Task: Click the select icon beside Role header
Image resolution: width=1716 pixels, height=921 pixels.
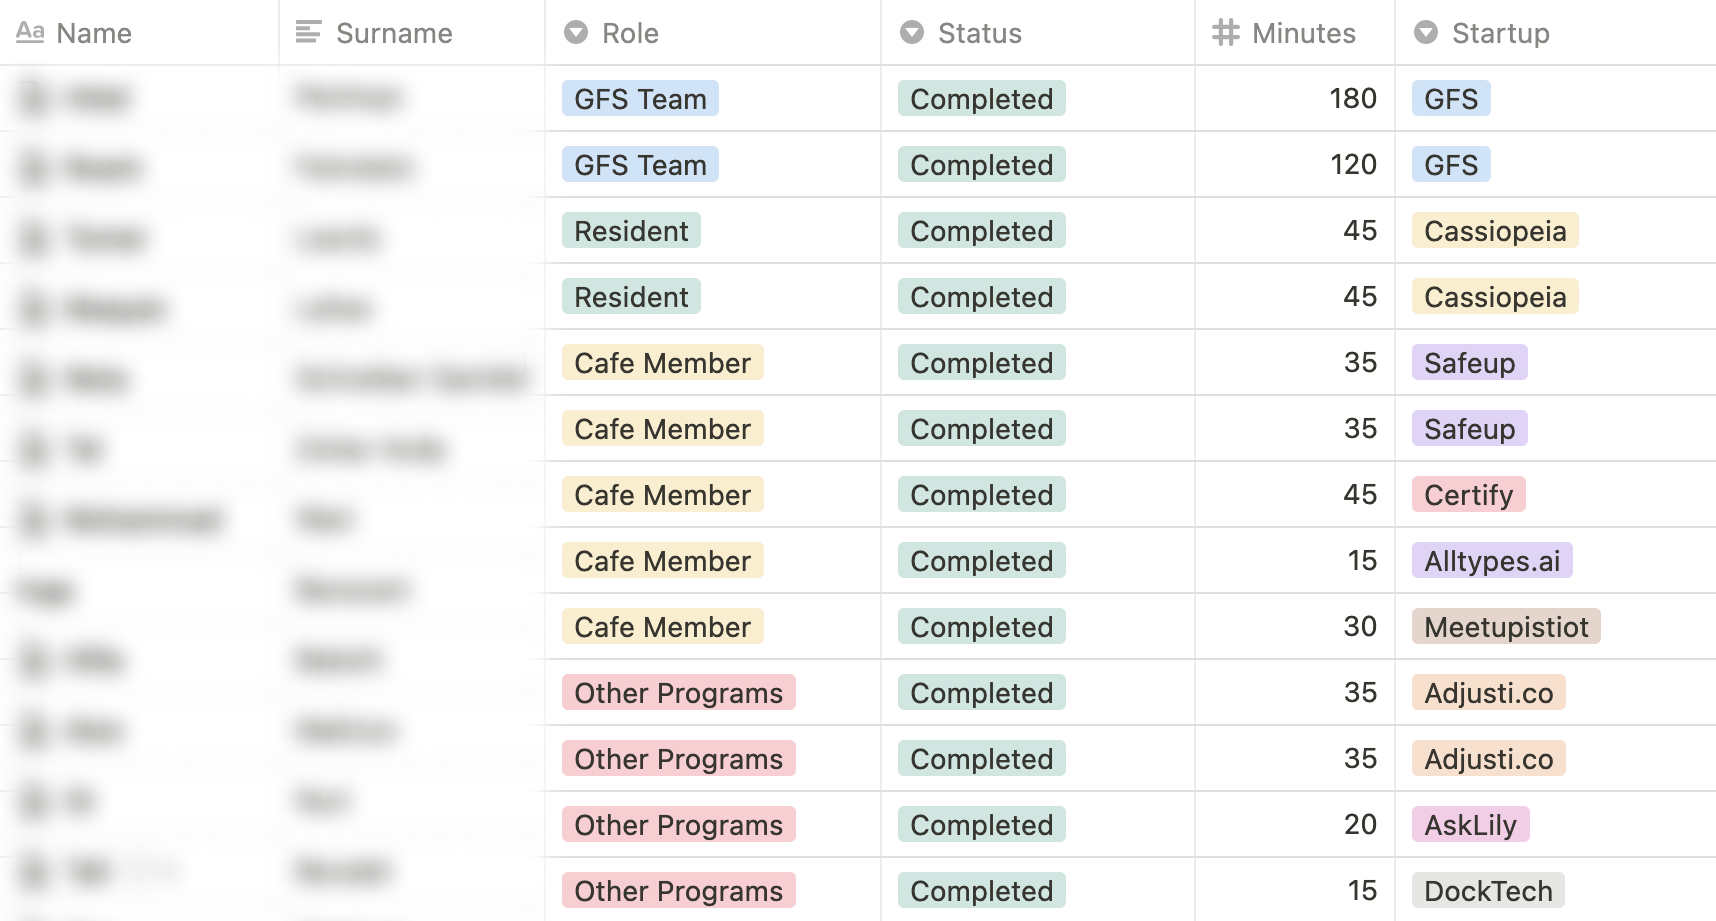Action: [x=576, y=33]
